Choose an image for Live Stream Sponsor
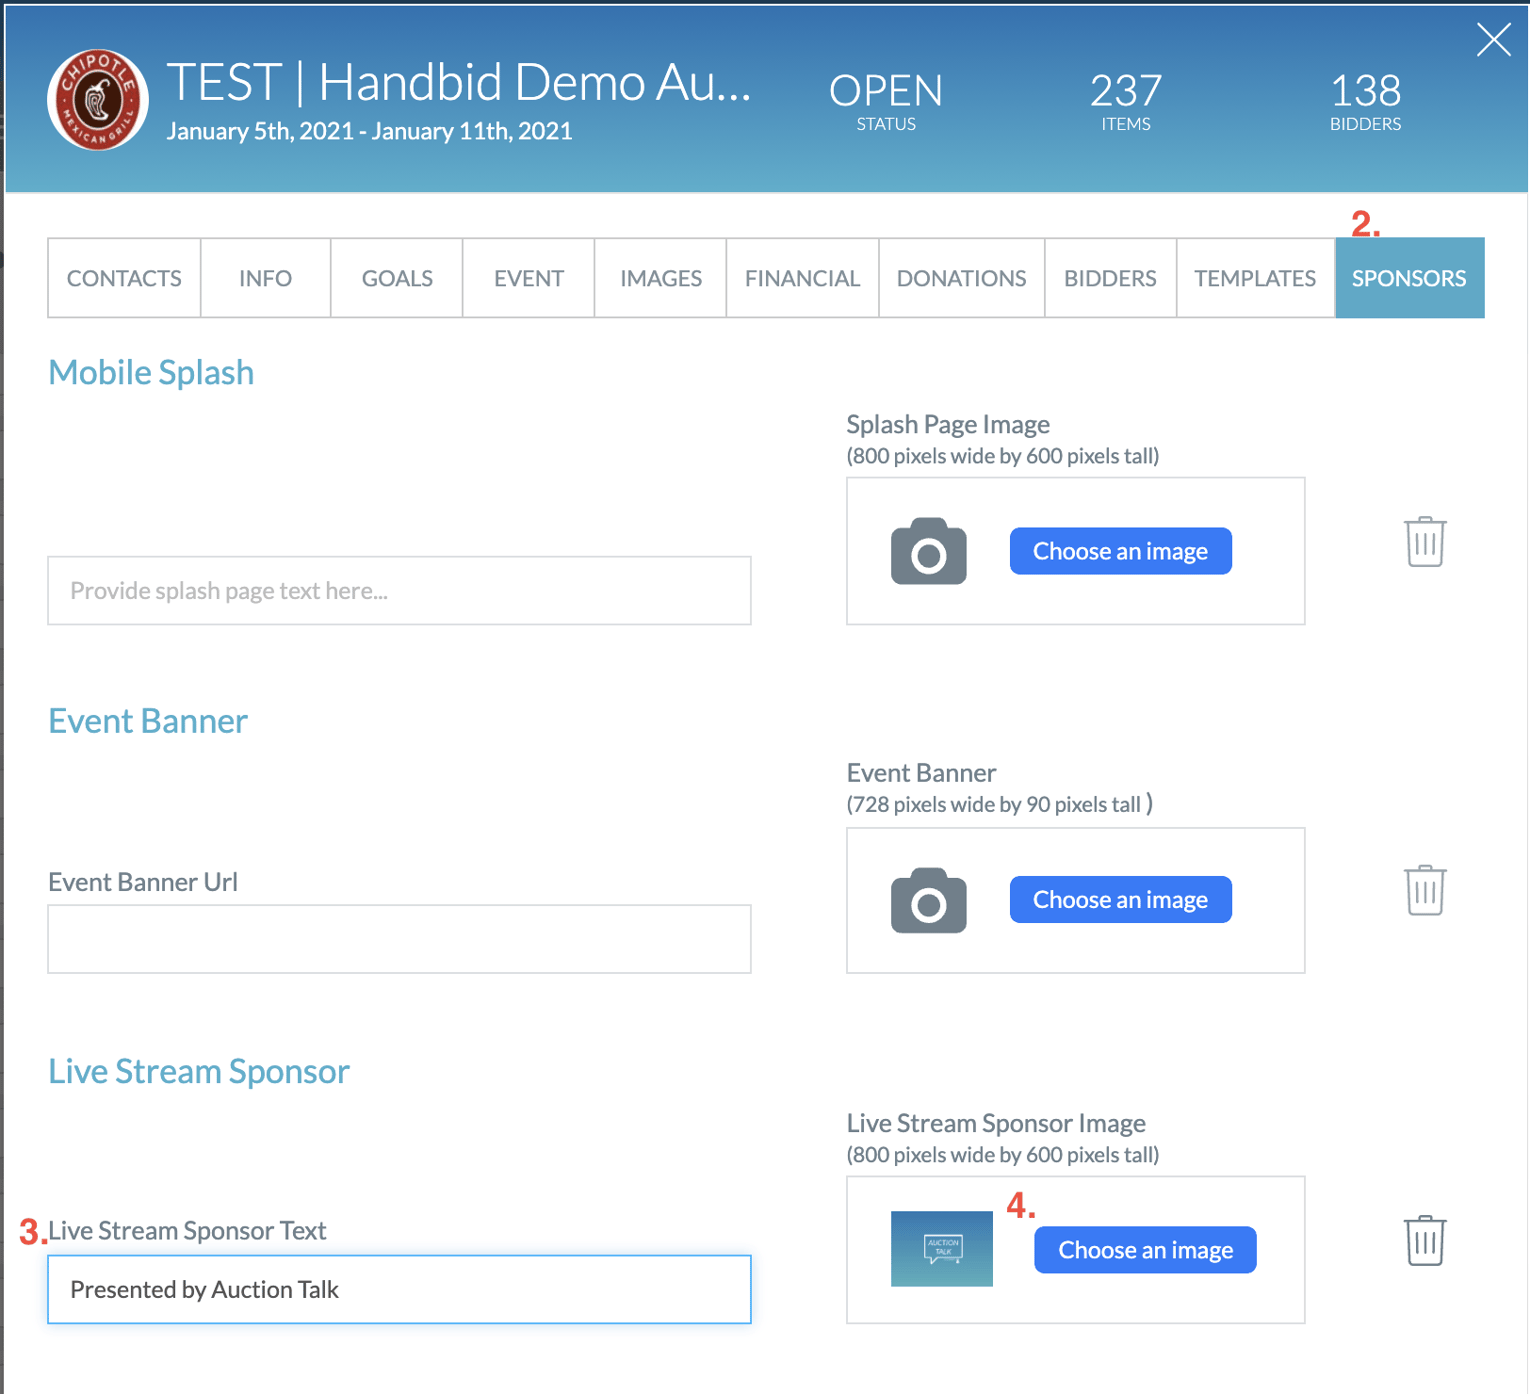The width and height of the screenshot is (1530, 1394). pyautogui.click(x=1145, y=1250)
